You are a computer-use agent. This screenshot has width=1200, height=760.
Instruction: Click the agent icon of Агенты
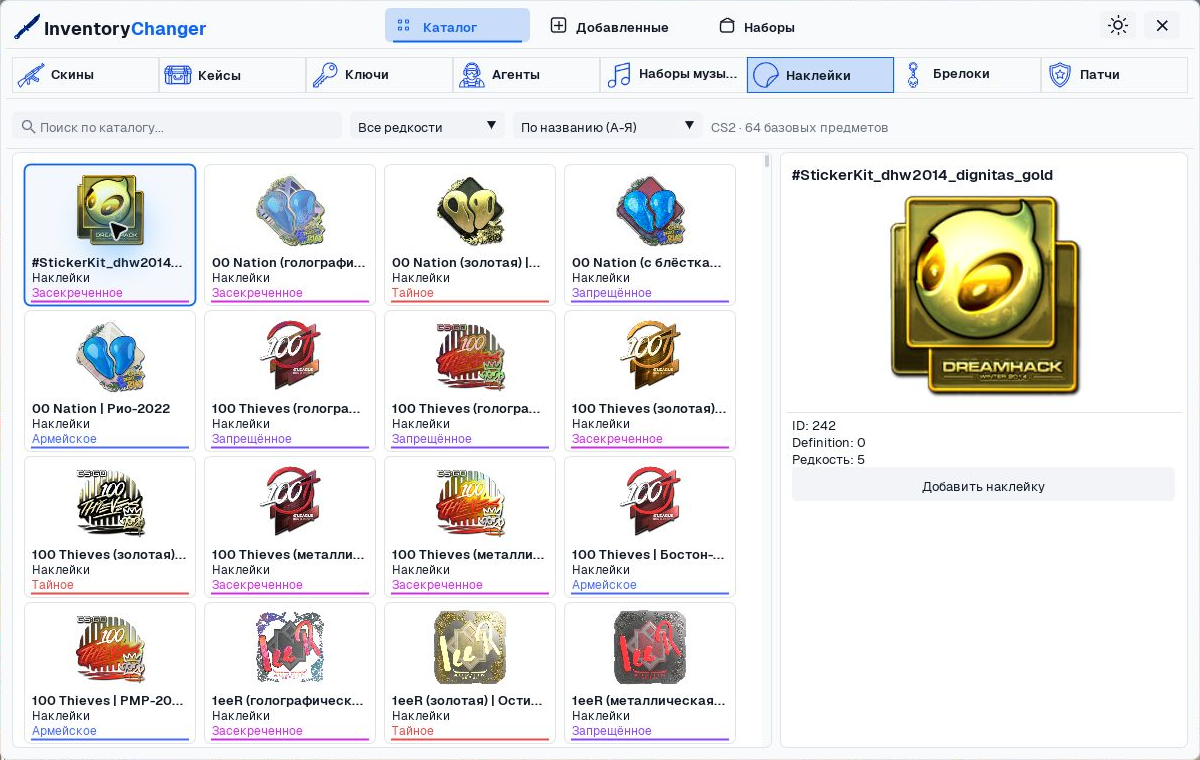pos(472,75)
